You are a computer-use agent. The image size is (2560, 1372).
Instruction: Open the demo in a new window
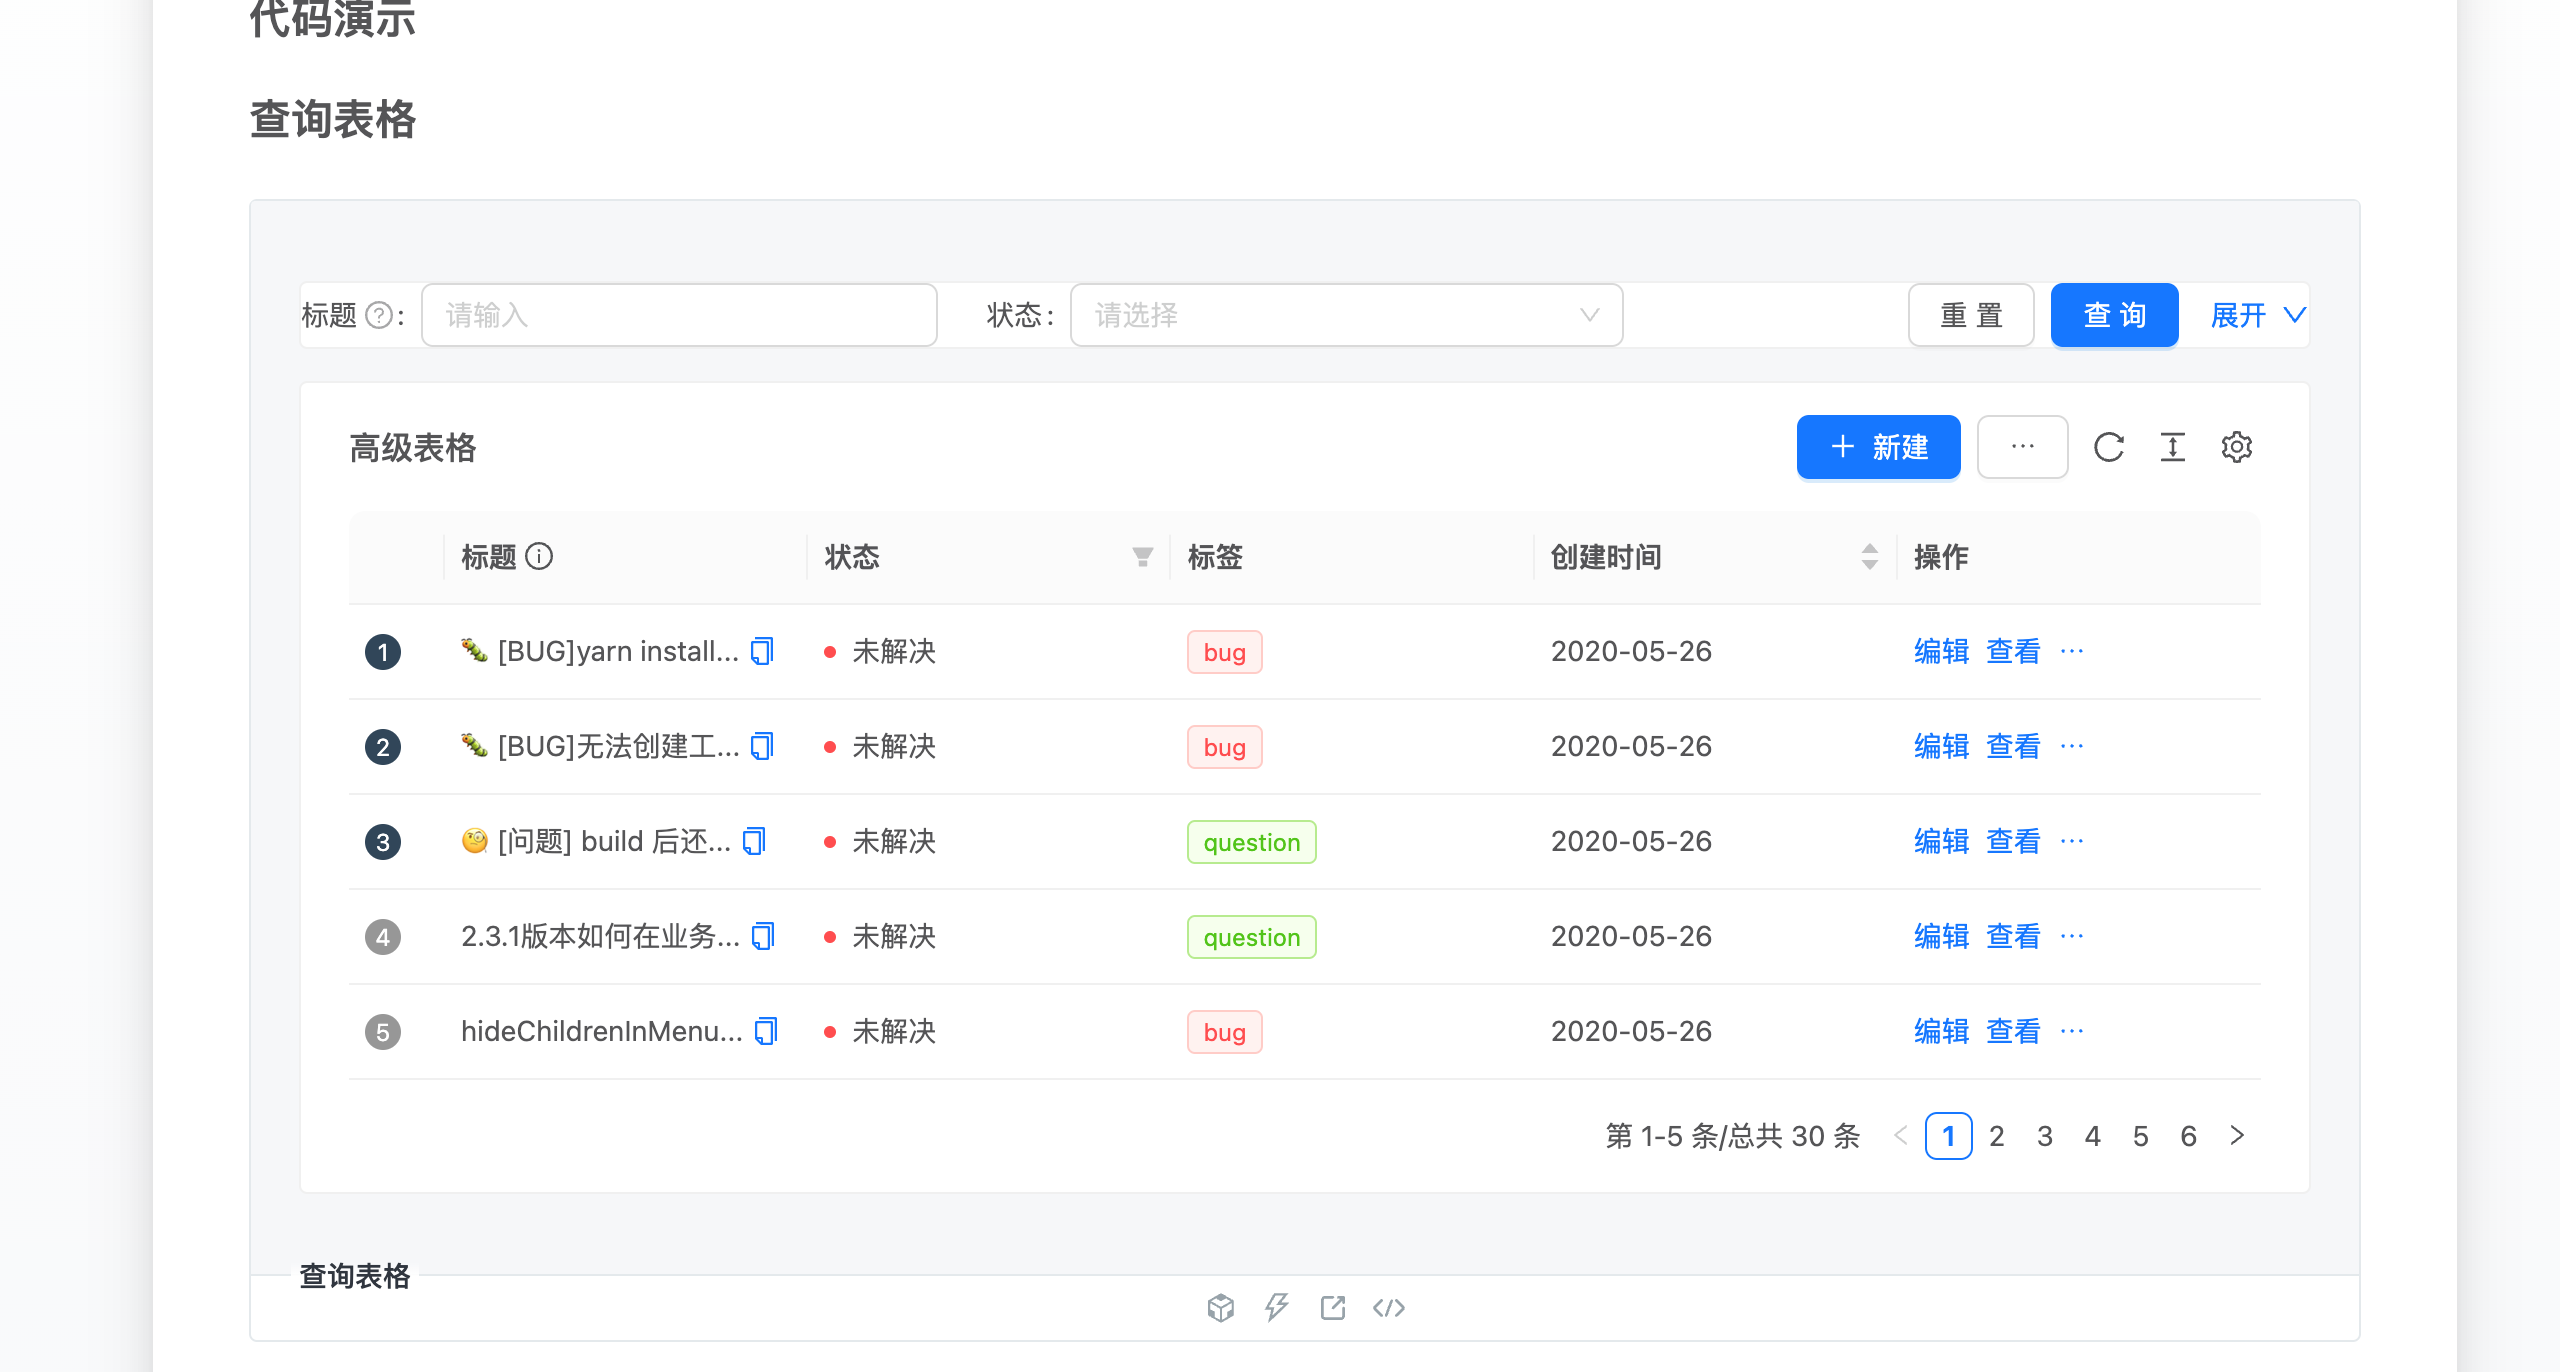point(1332,1307)
